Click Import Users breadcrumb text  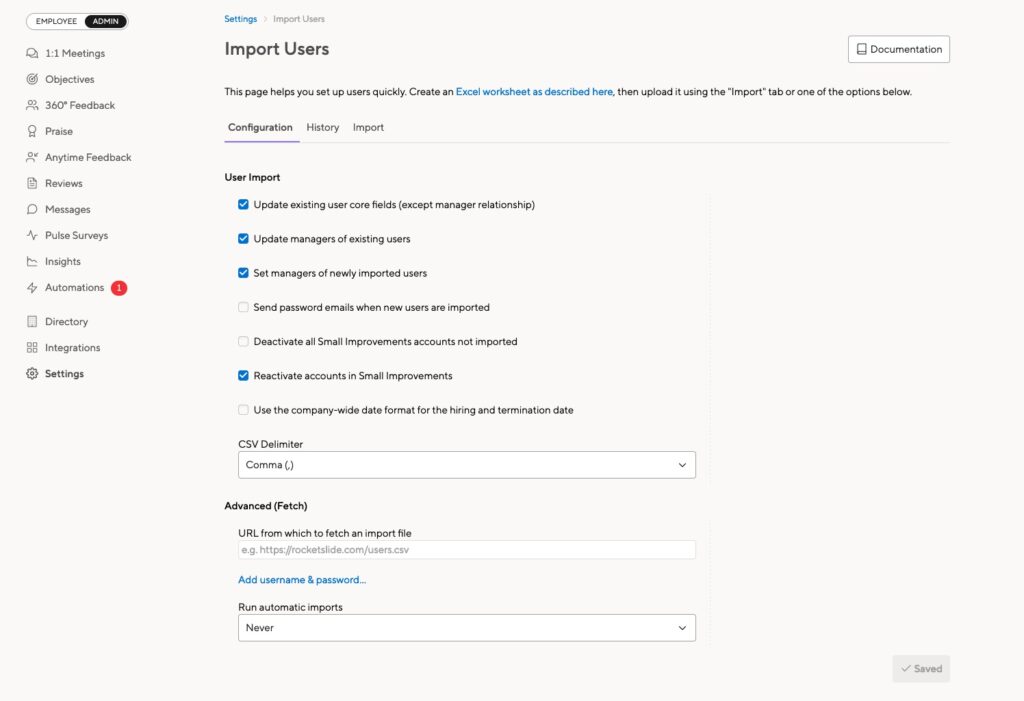click(x=298, y=19)
